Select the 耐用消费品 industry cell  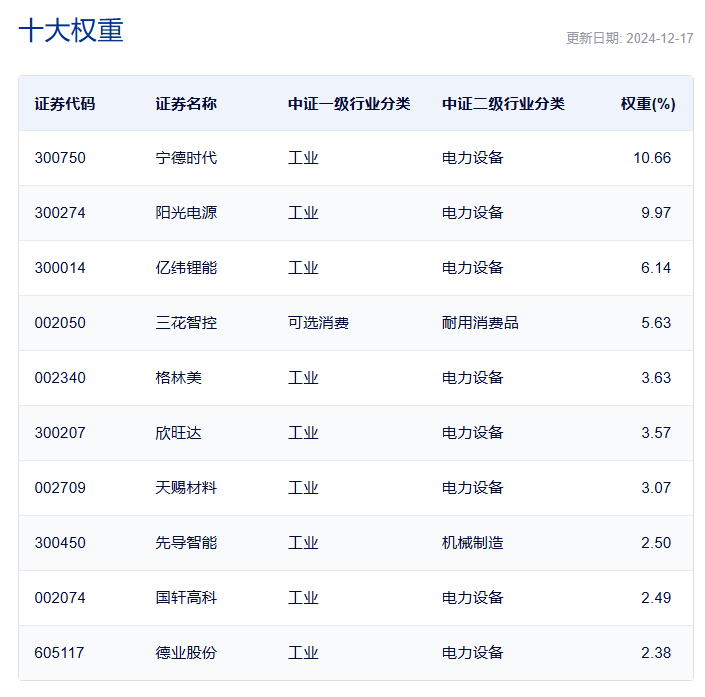click(480, 323)
